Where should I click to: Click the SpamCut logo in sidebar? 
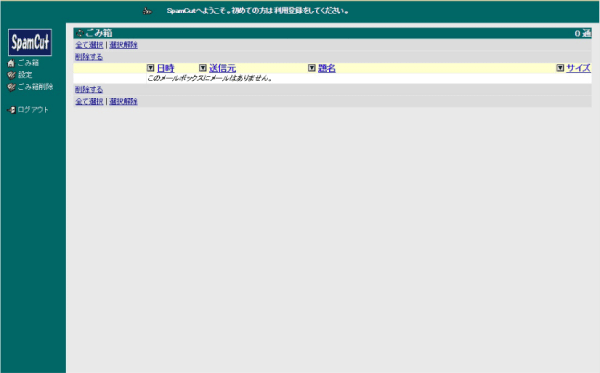click(x=30, y=42)
